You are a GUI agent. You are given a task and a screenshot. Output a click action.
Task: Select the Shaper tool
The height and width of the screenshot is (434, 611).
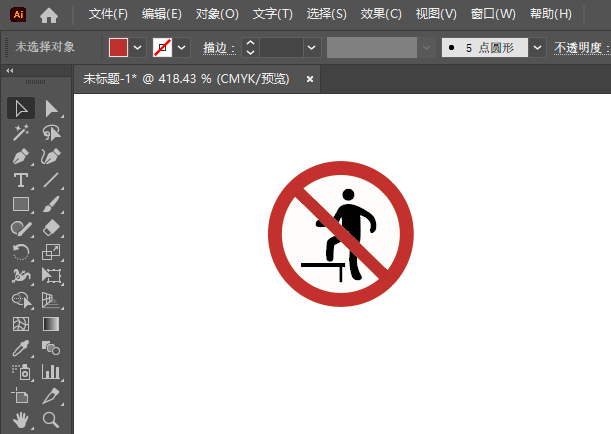21,228
